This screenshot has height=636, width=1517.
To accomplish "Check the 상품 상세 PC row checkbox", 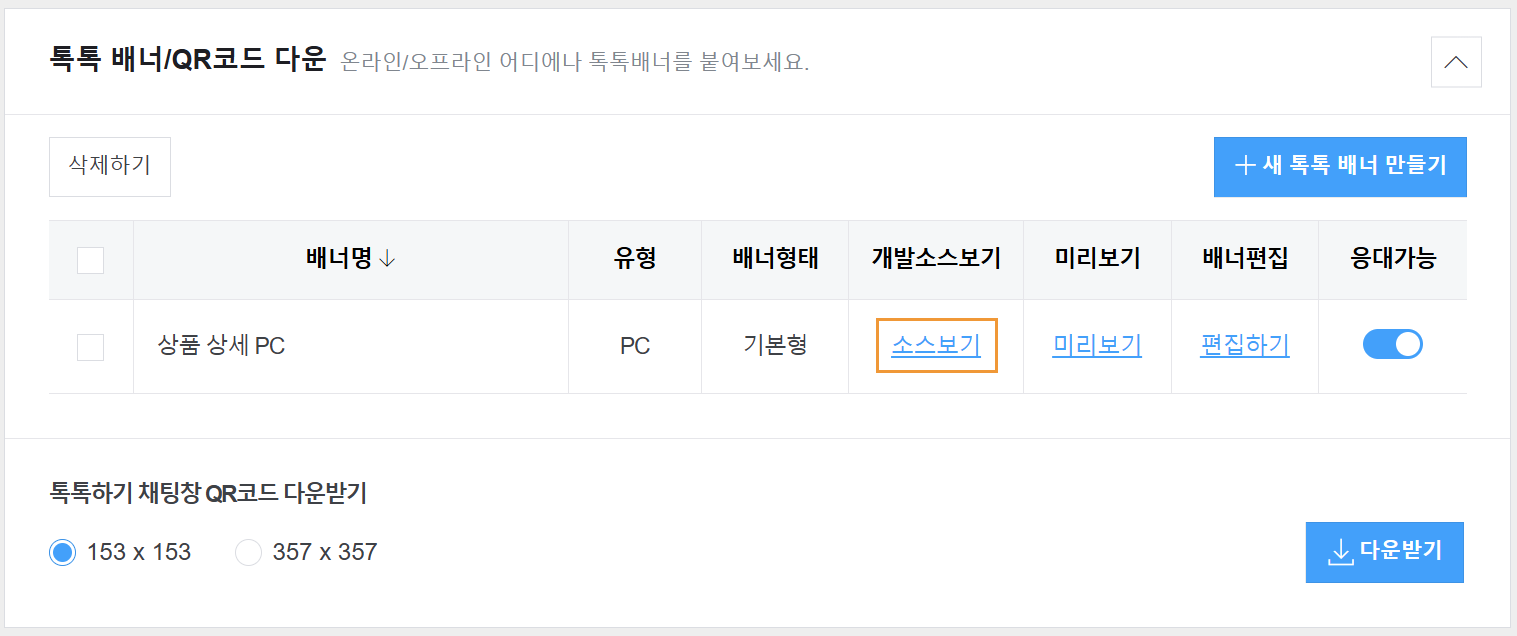I will (91, 347).
